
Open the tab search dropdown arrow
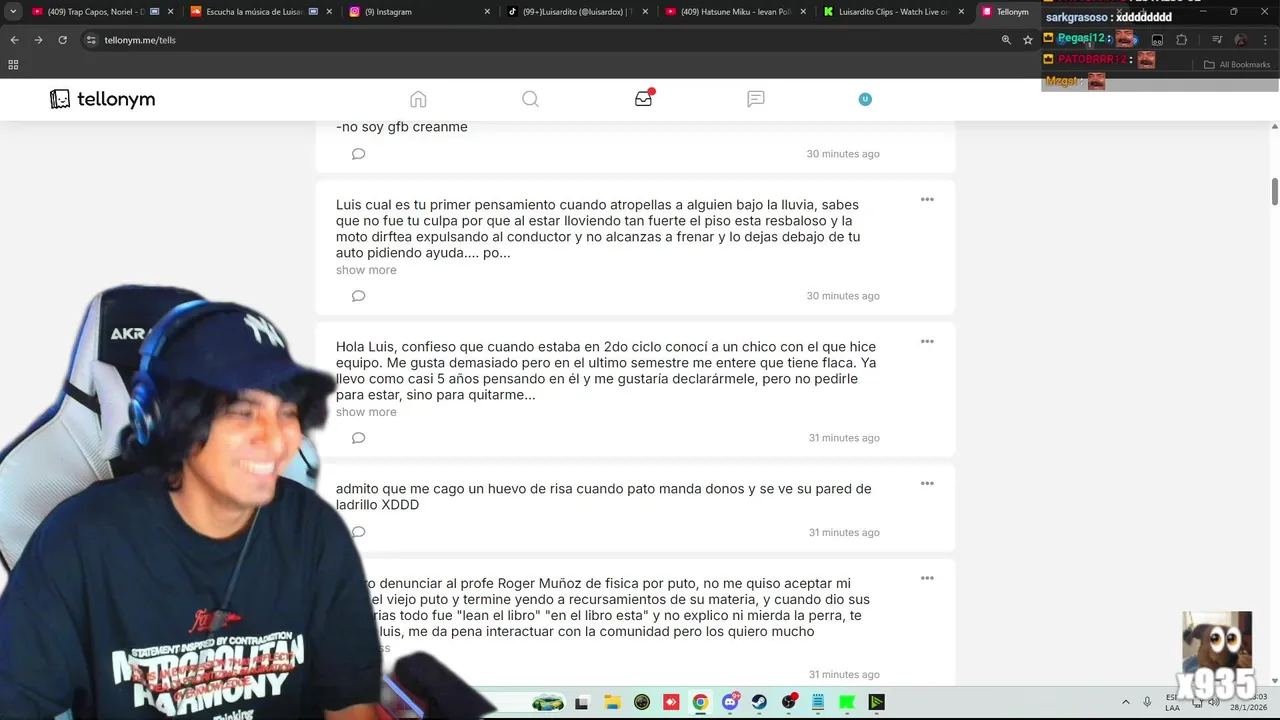click(13, 12)
